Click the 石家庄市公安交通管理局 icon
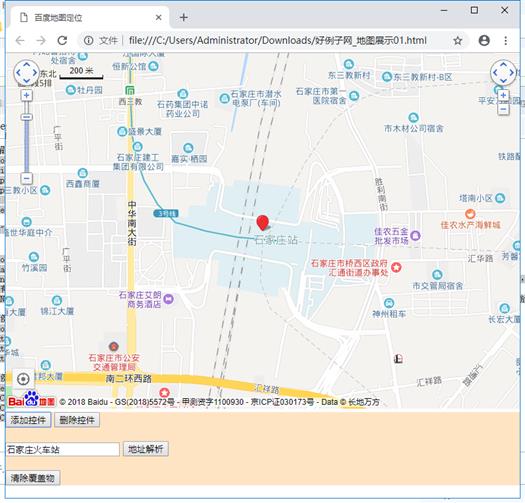Screen dimensions: 525x503 point(114,346)
